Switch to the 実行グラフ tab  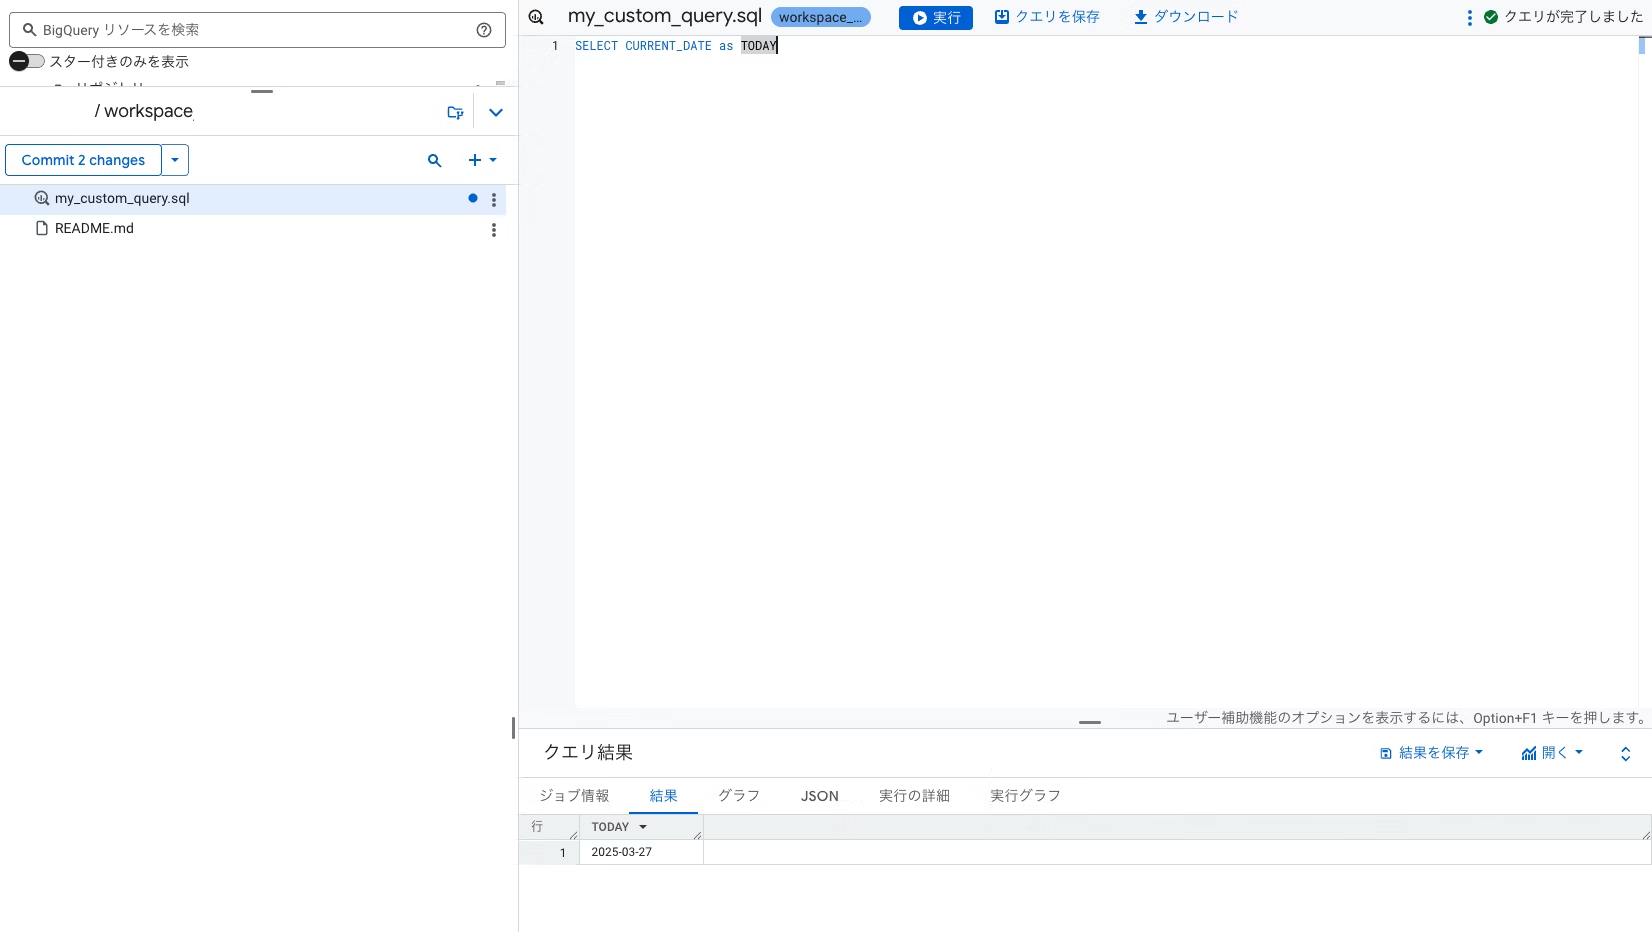click(x=1025, y=796)
